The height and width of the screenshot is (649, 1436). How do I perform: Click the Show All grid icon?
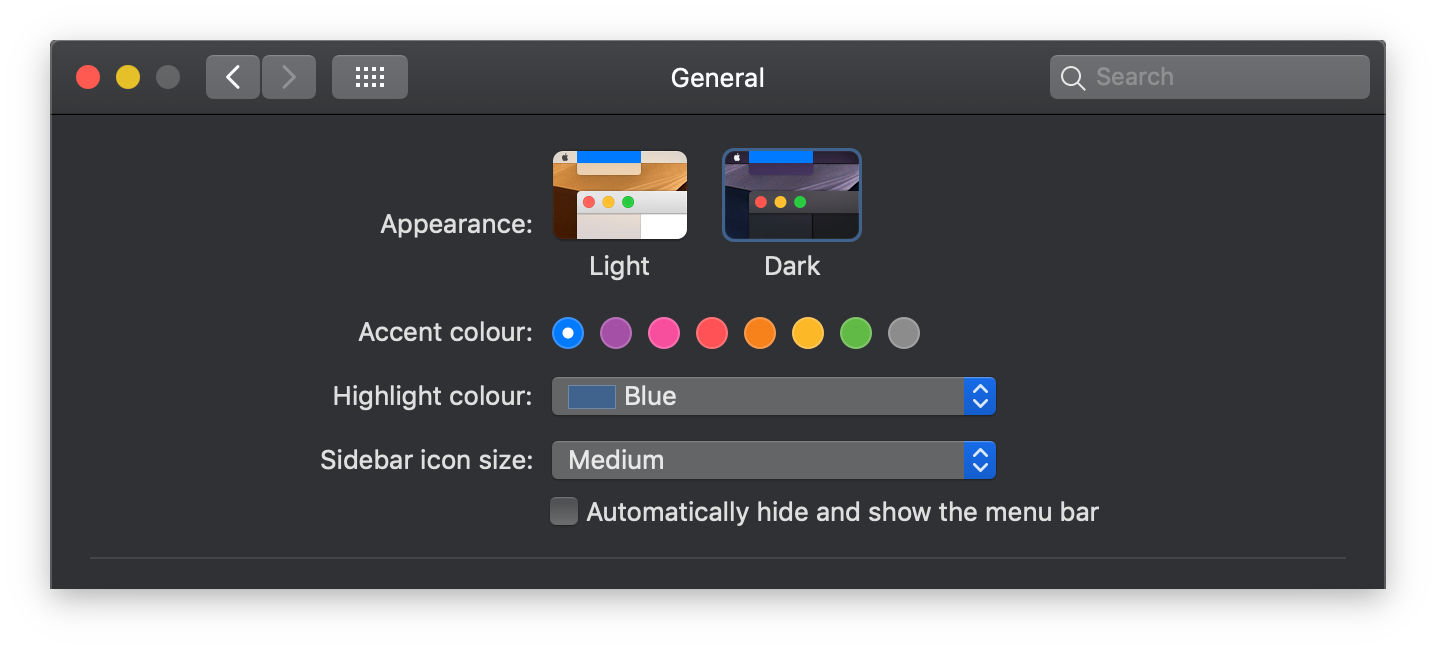369,76
